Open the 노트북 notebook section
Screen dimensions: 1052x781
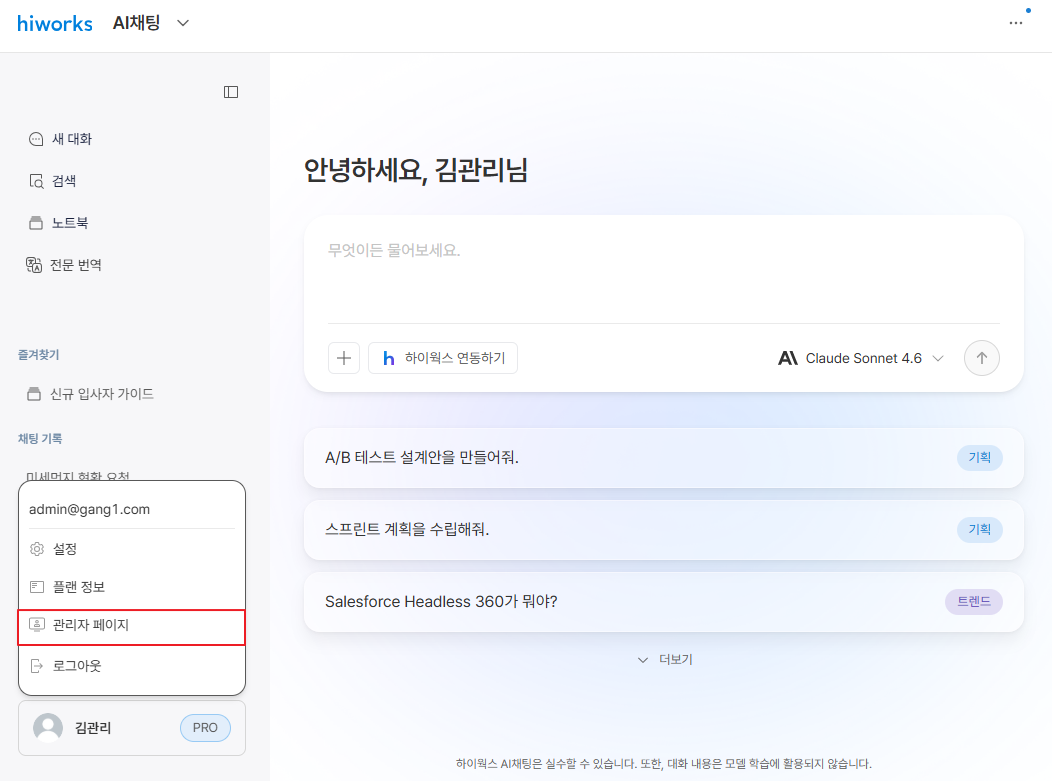tap(58, 223)
